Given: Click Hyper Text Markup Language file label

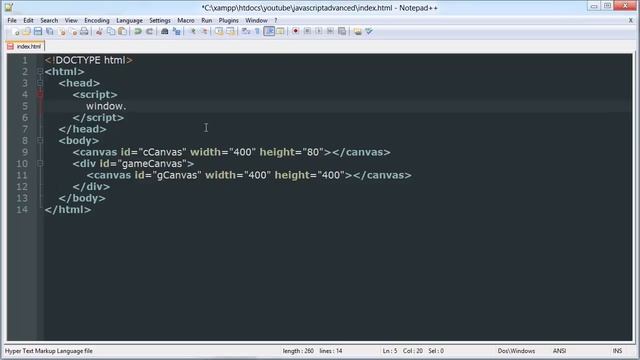Looking at the screenshot, I should pos(49,351).
